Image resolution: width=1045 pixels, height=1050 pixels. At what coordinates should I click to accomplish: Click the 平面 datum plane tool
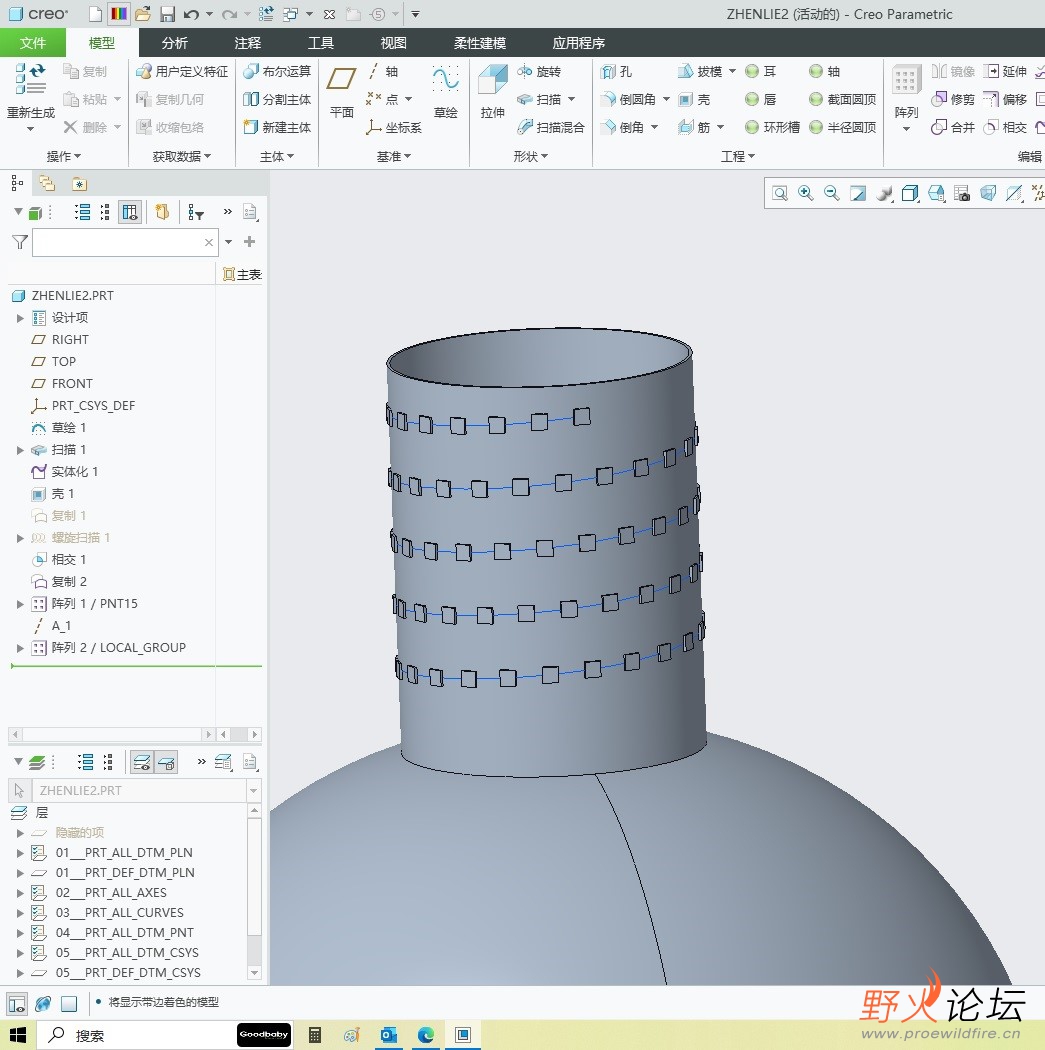click(341, 80)
